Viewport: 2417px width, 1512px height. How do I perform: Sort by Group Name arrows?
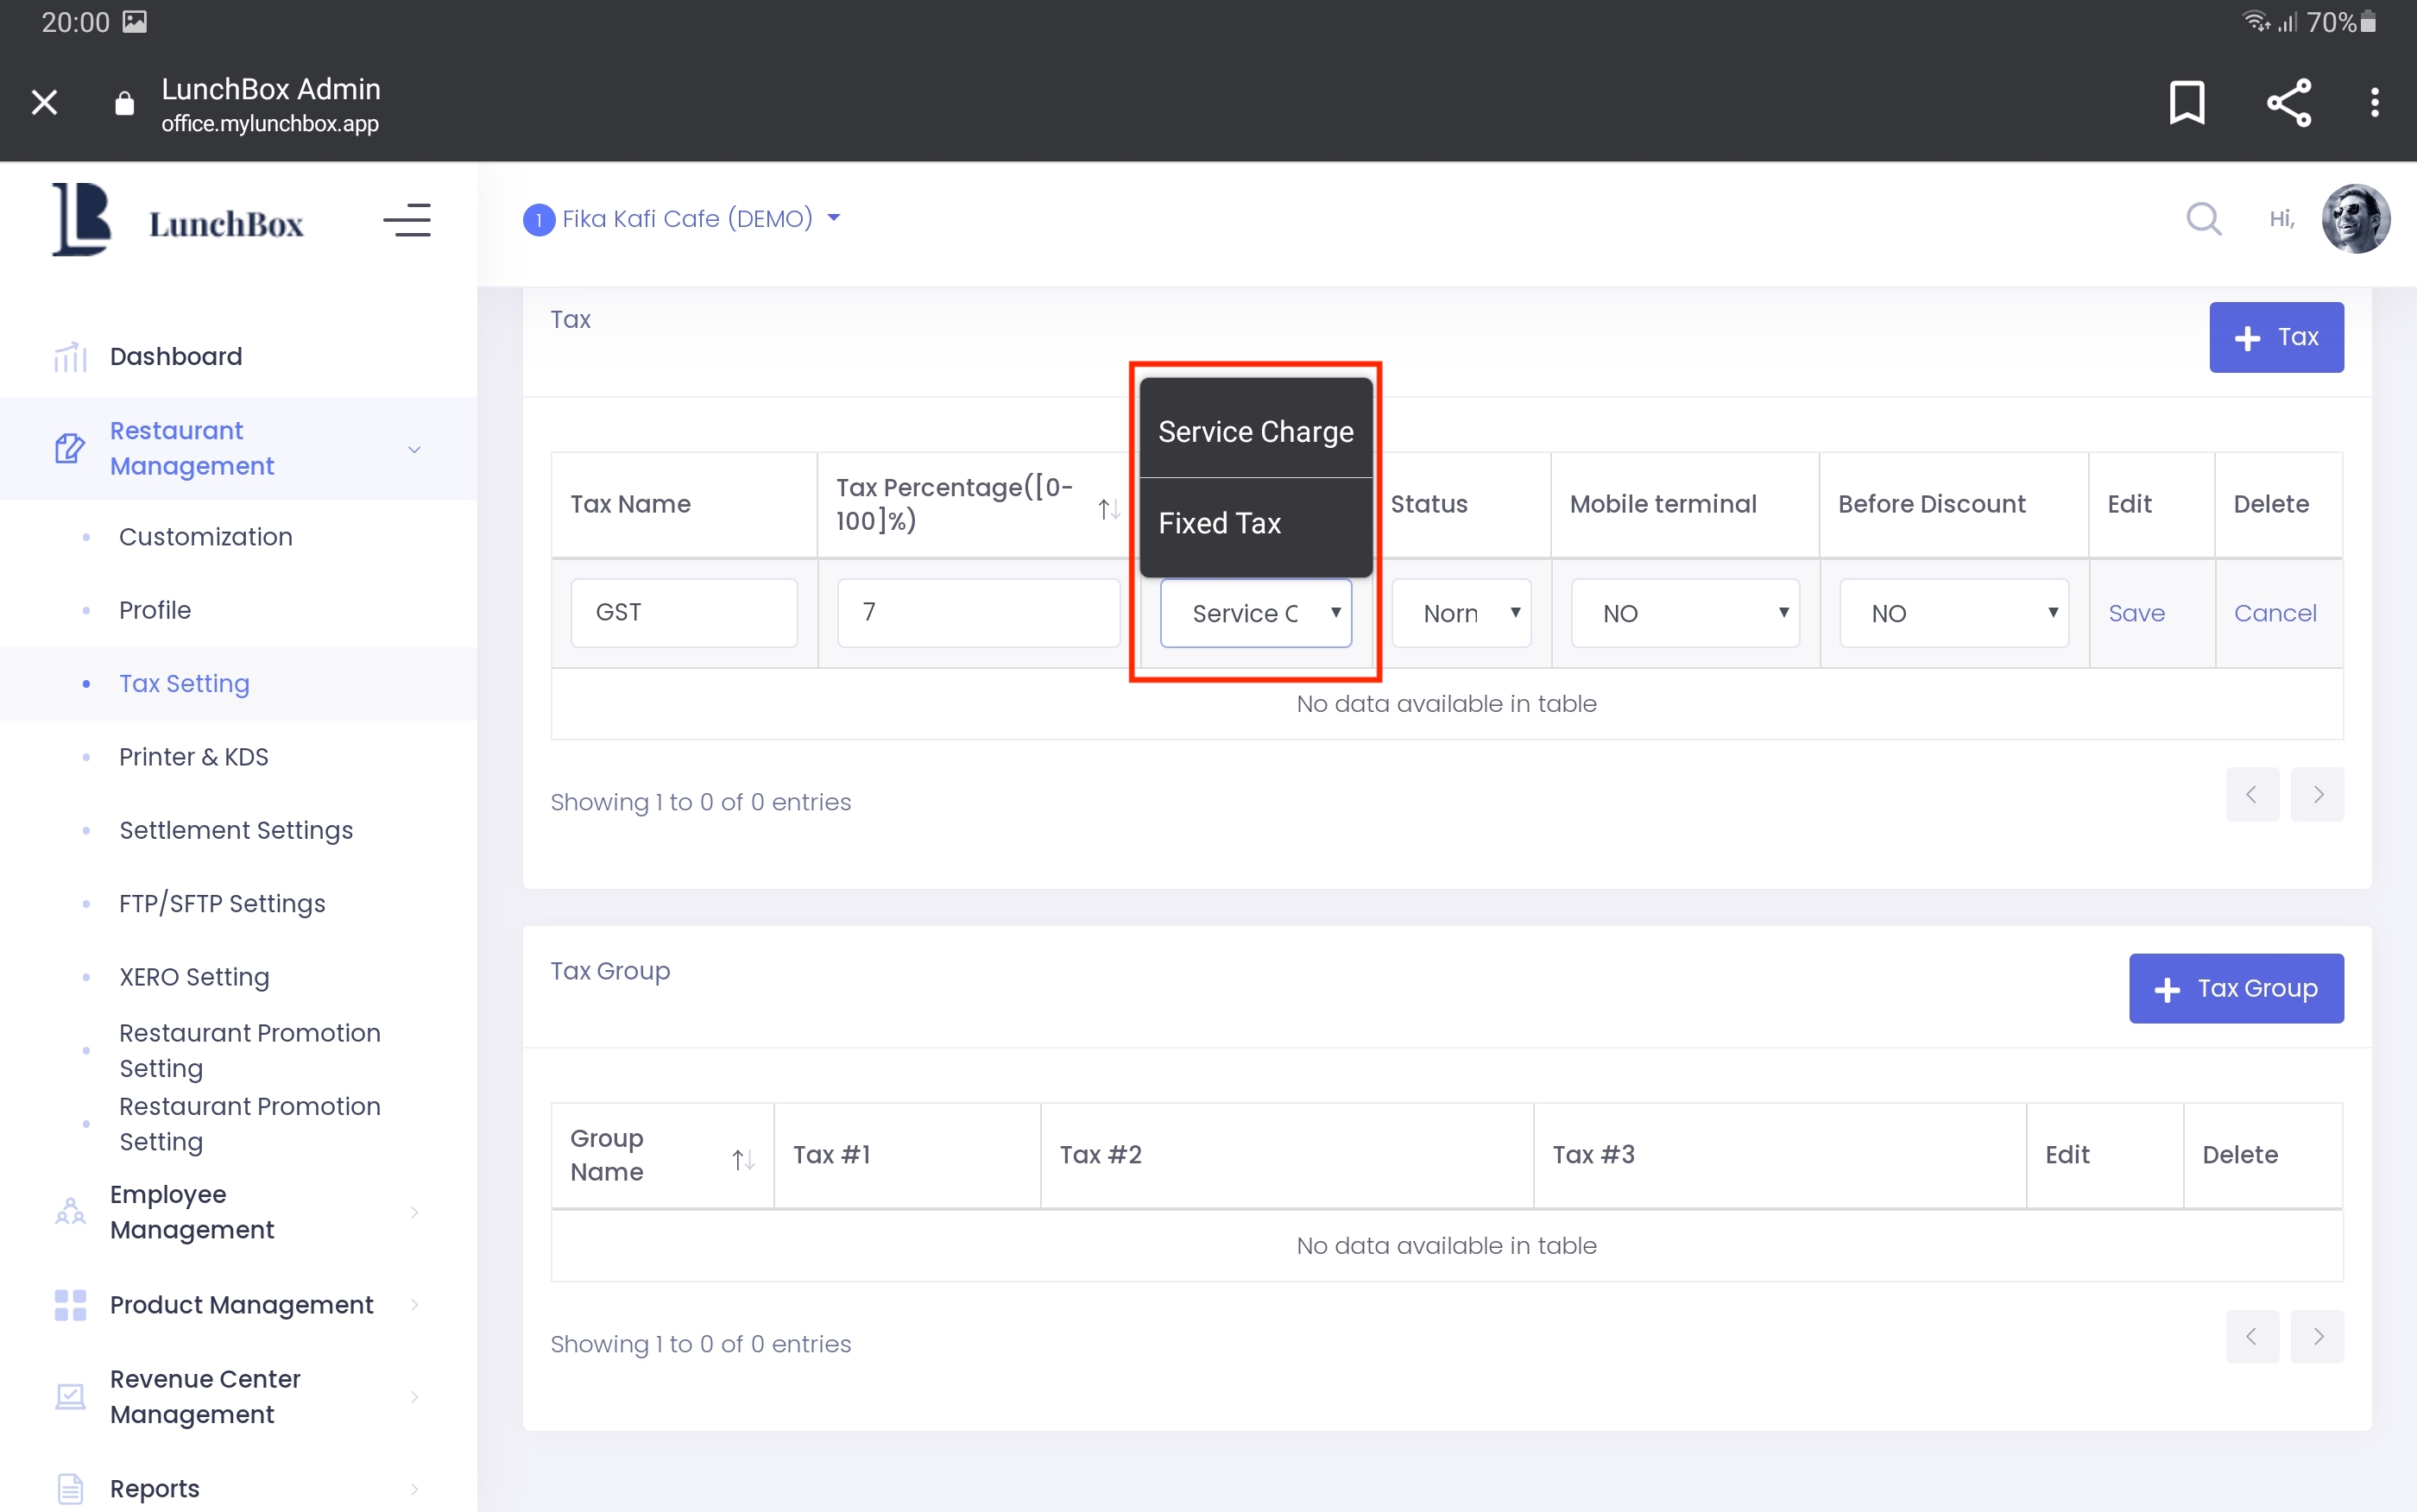pyautogui.click(x=743, y=1159)
